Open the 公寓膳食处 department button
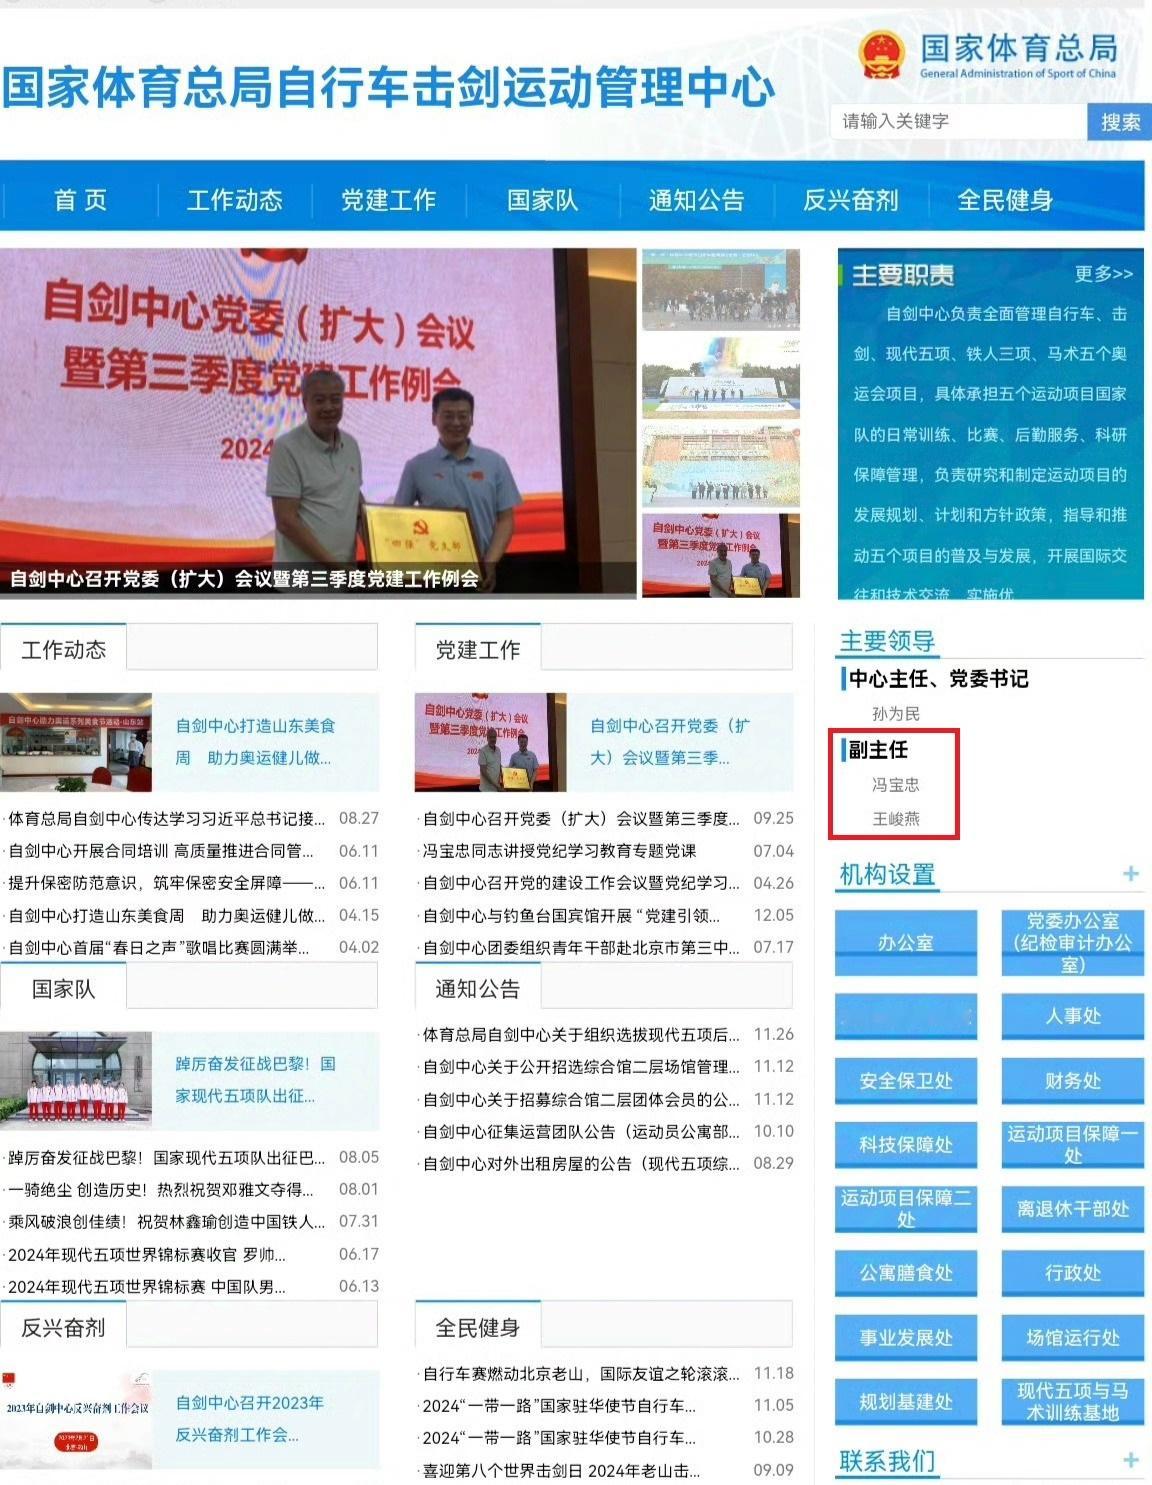1152x1485 pixels. 906,1273
